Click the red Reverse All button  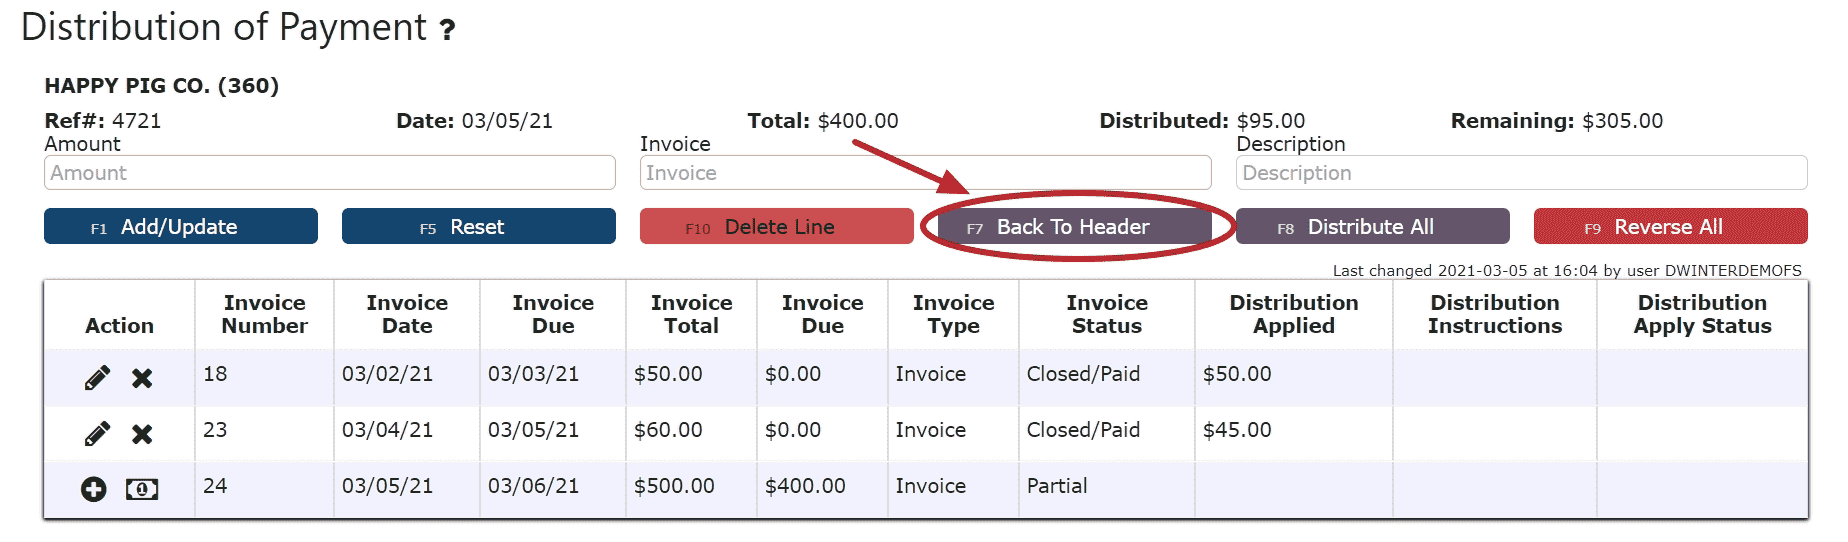coord(1669,227)
